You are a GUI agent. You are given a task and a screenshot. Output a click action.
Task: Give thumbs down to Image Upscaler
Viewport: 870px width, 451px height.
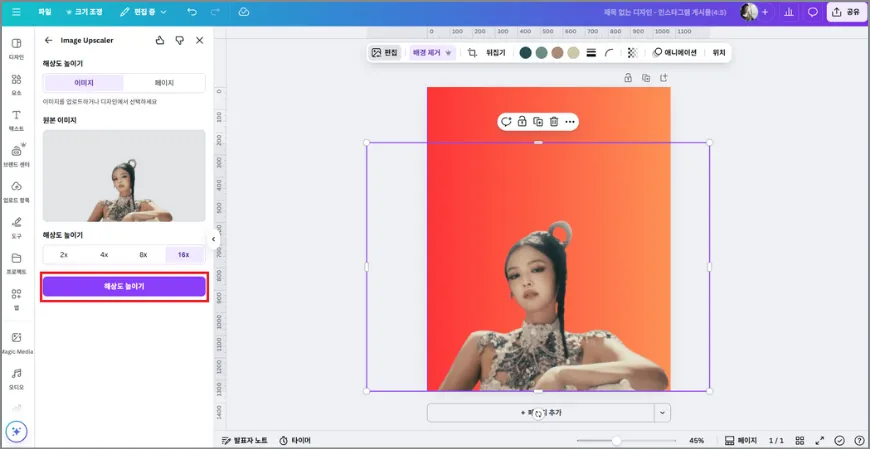[x=179, y=40]
